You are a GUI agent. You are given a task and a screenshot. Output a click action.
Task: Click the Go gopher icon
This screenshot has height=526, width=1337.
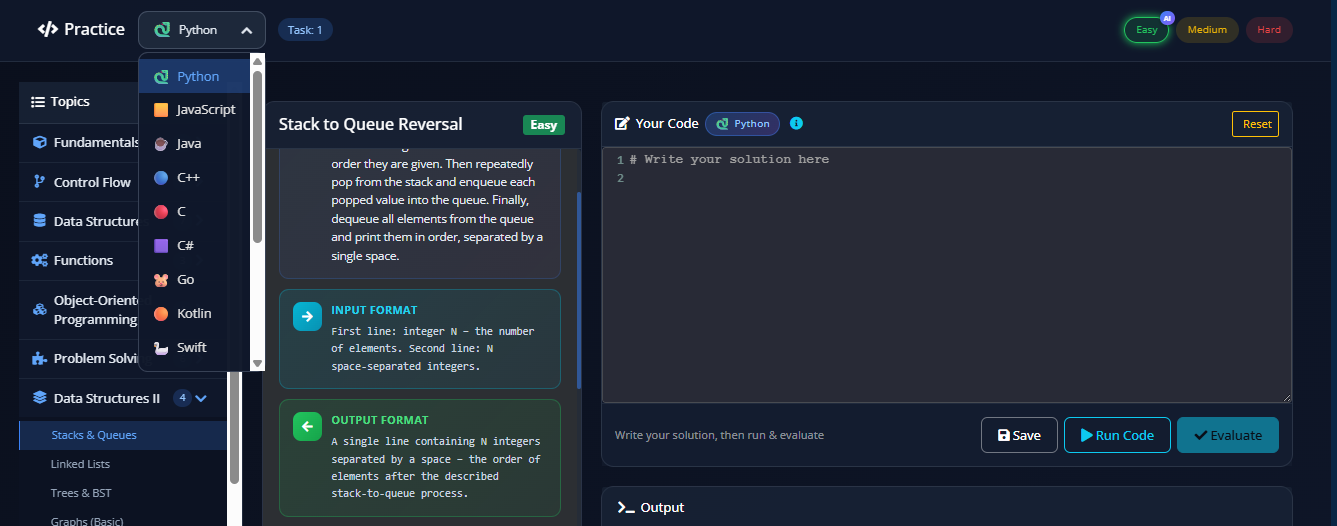click(161, 280)
